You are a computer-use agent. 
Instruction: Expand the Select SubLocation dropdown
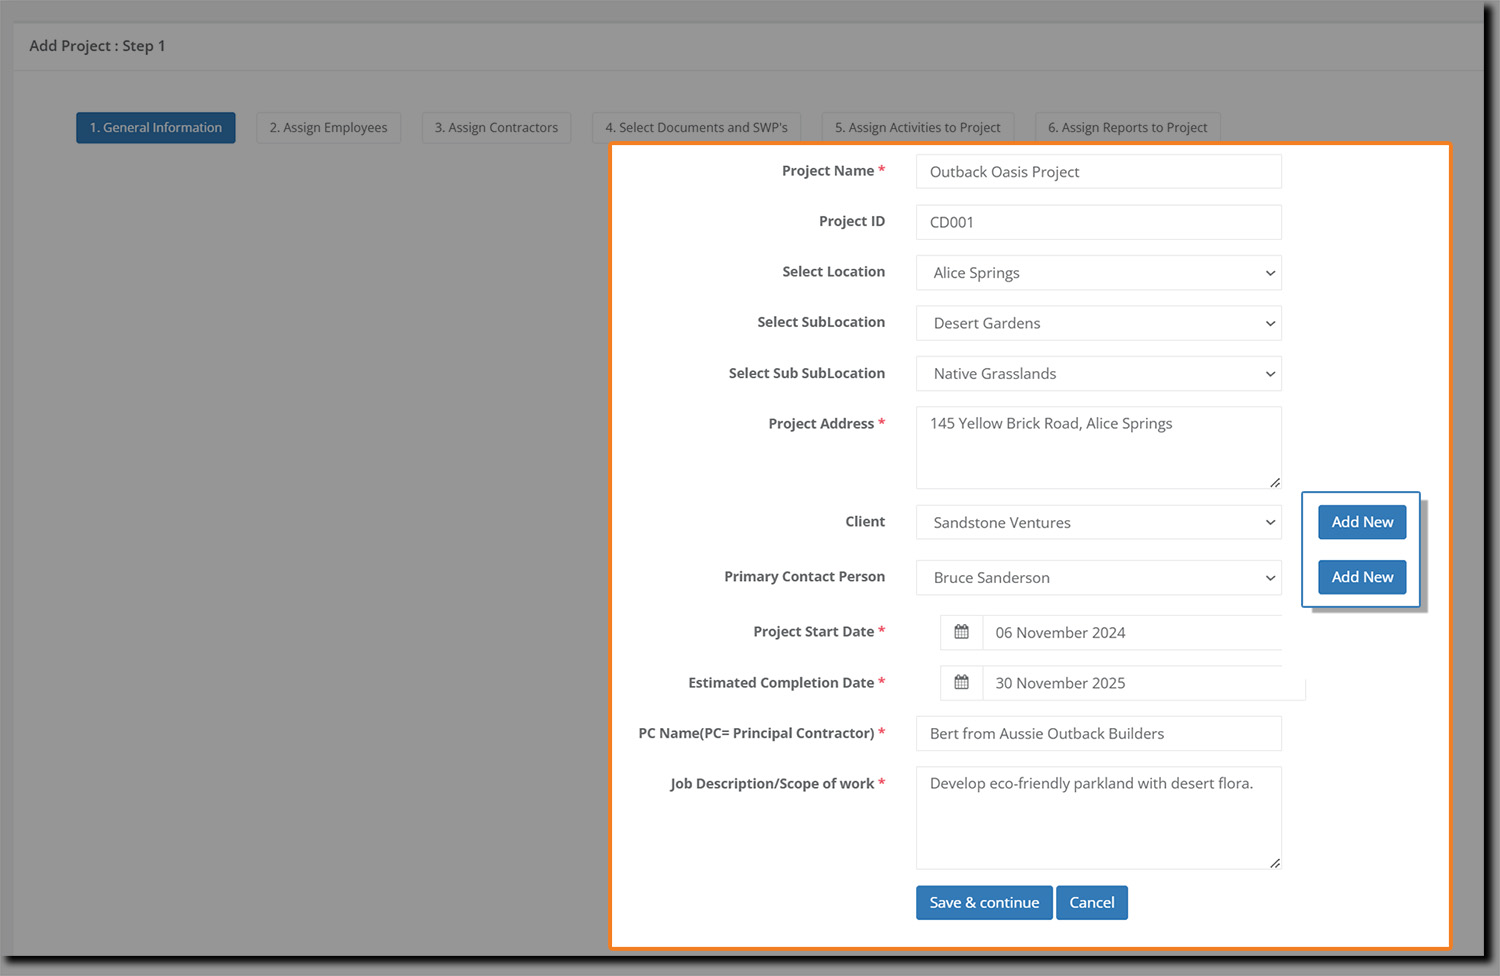coord(1098,323)
